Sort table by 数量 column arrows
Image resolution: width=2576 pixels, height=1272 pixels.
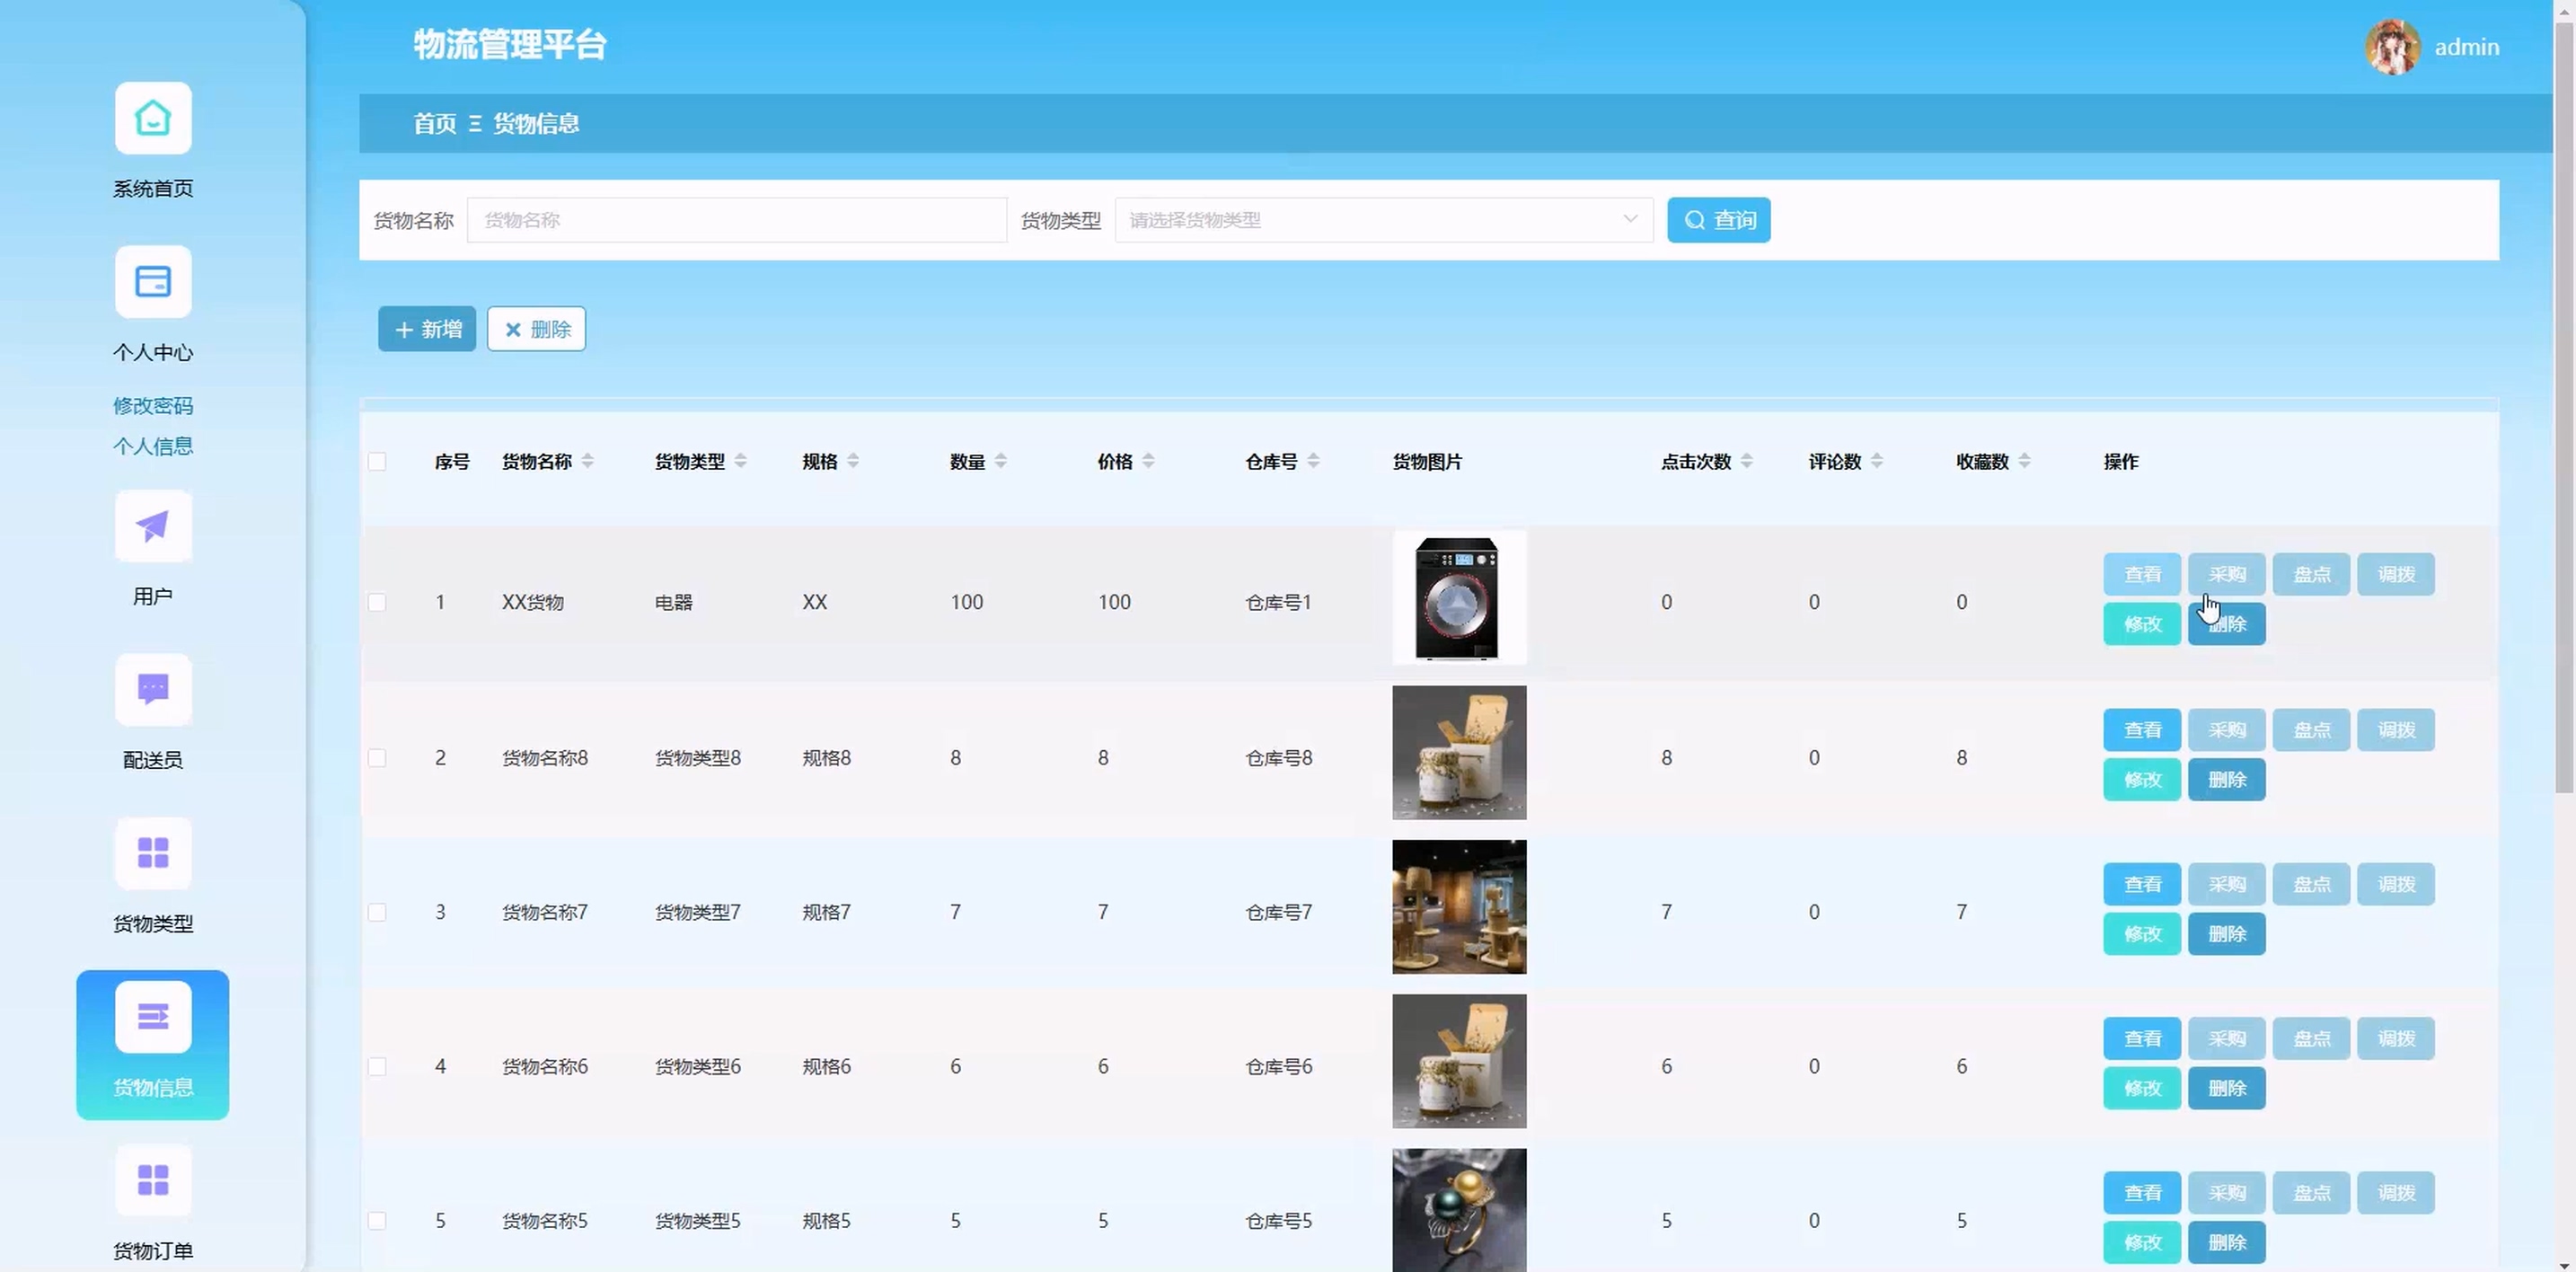pos(1000,461)
